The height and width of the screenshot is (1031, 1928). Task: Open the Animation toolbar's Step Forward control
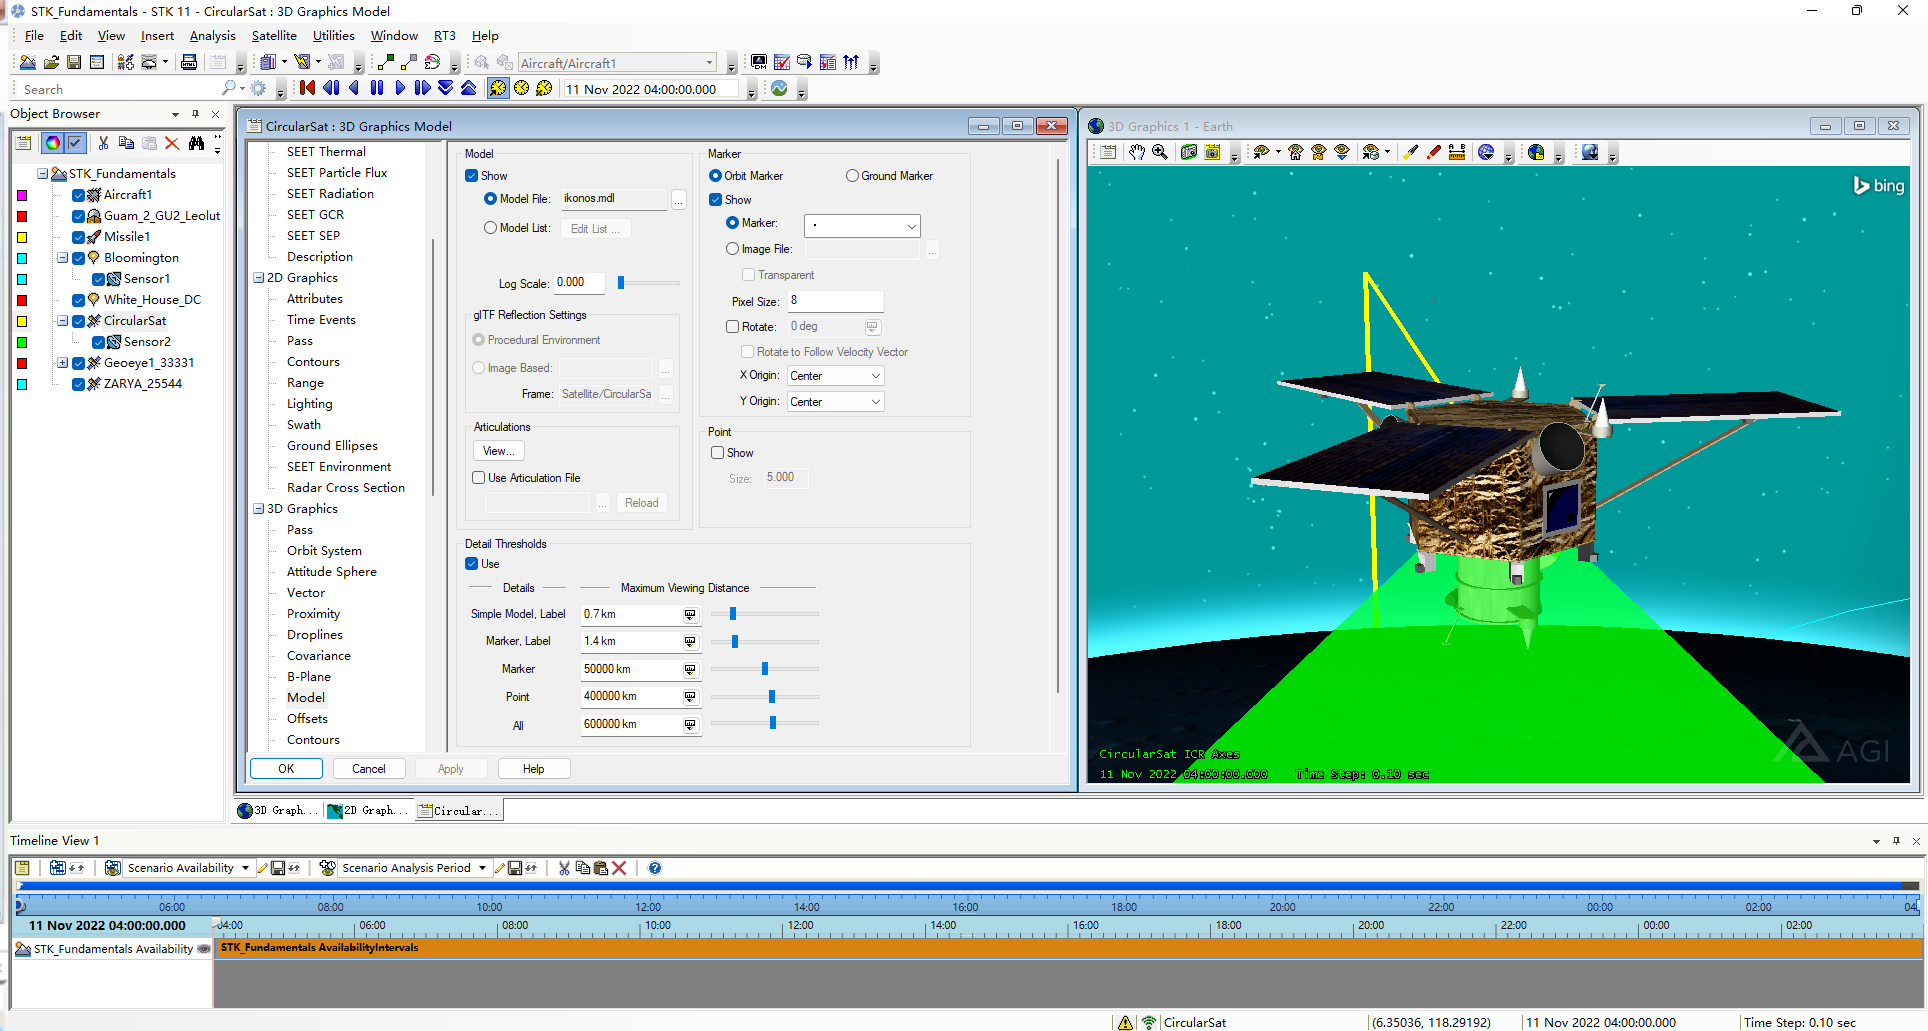tap(423, 88)
